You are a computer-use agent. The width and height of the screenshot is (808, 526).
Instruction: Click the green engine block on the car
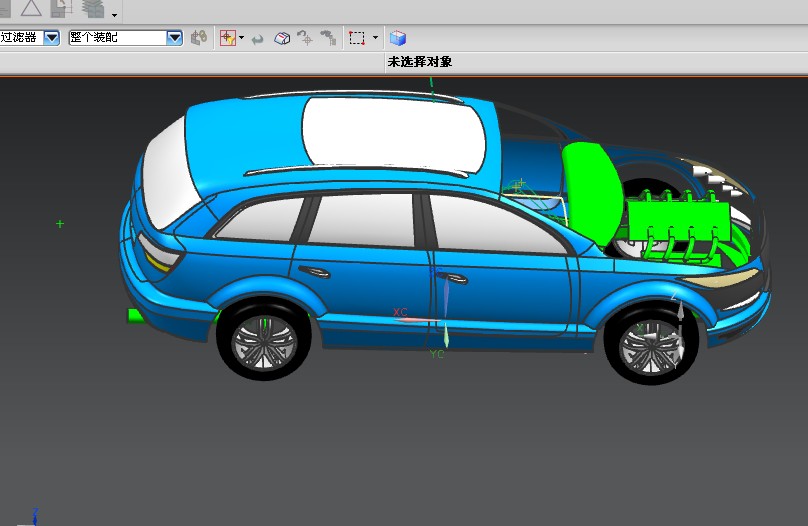pos(678,220)
